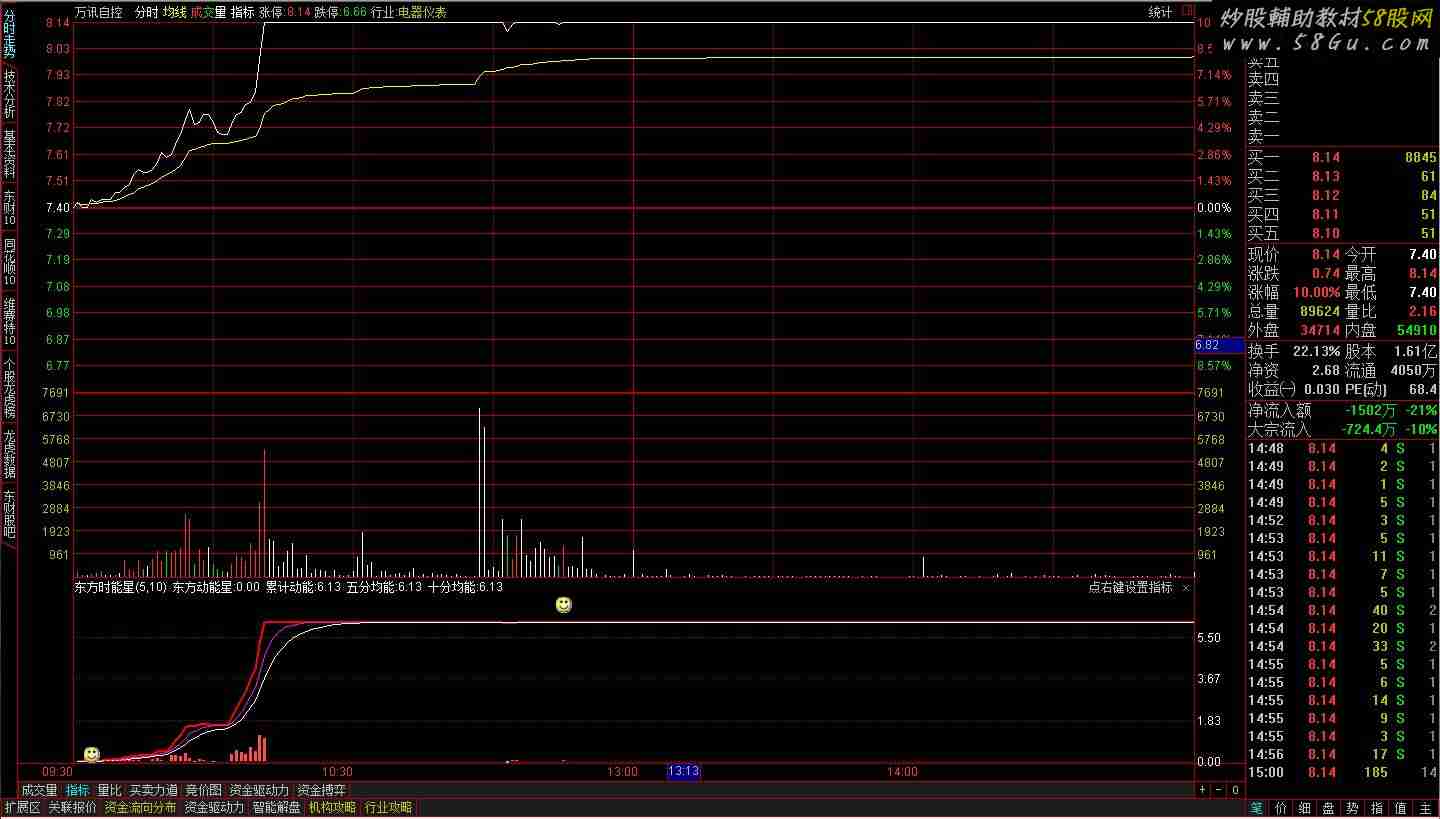
Task: Click the 13:13 time cursor marker
Action: point(684,771)
